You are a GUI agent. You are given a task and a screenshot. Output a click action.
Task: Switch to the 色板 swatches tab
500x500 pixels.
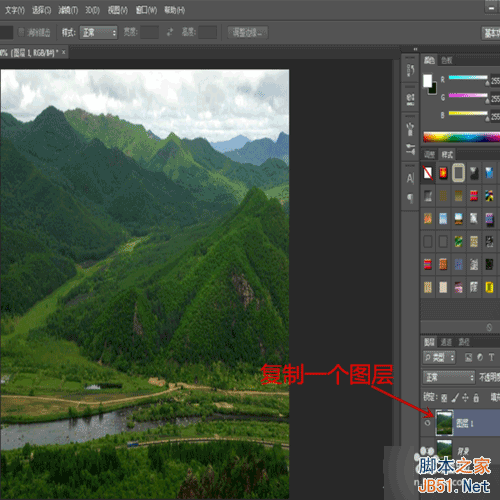pyautogui.click(x=447, y=60)
